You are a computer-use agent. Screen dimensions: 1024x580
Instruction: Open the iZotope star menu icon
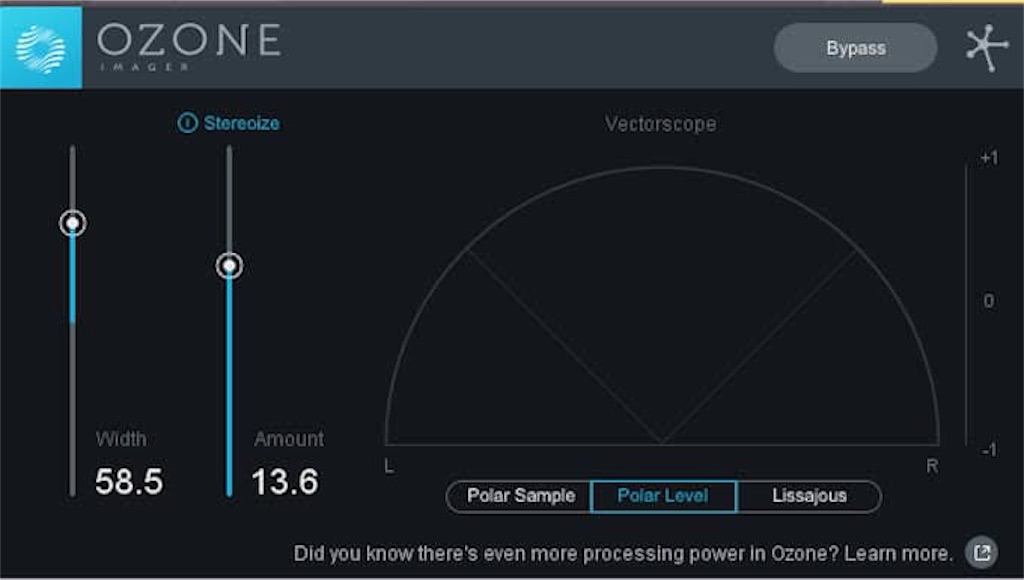pyautogui.click(x=987, y=48)
